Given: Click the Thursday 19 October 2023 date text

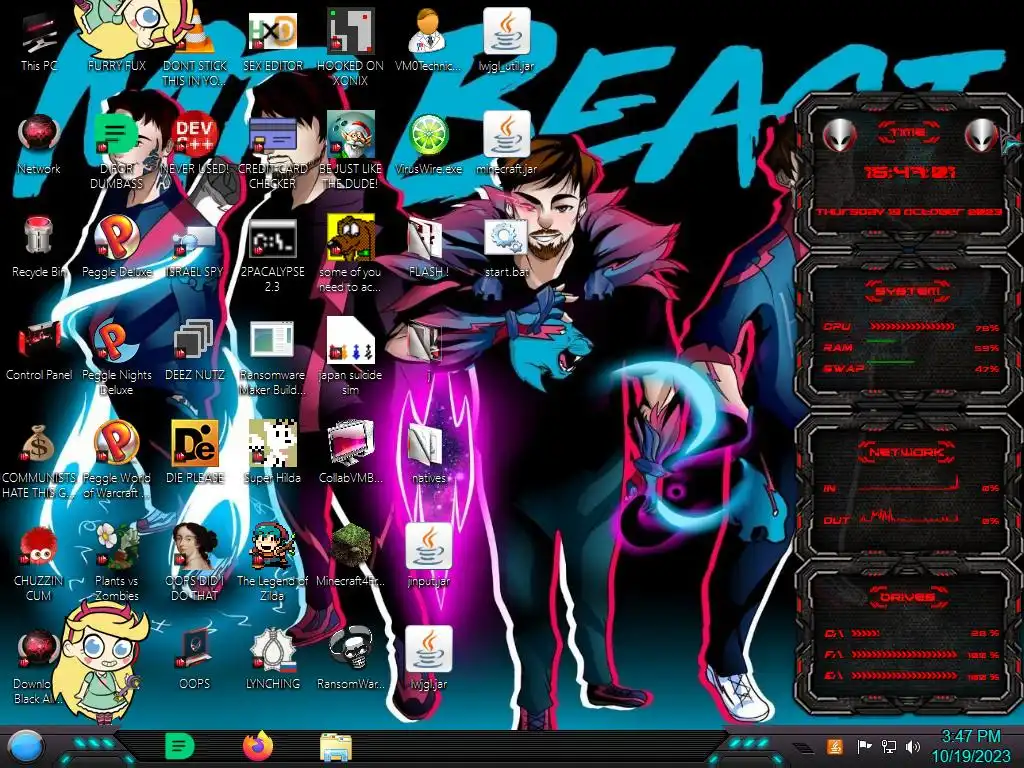Looking at the screenshot, I should pyautogui.click(x=908, y=212).
